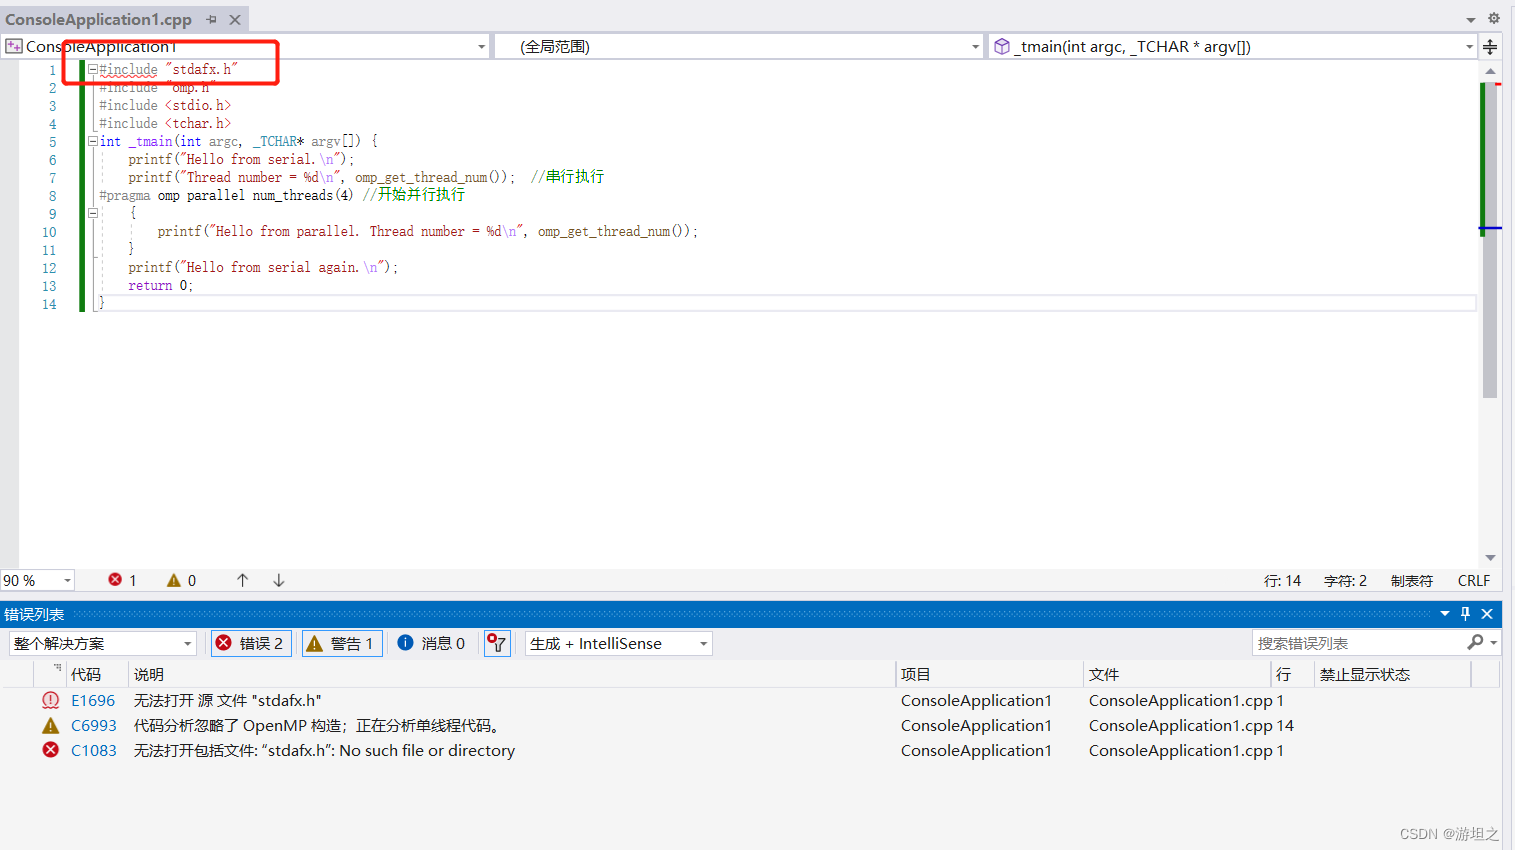The width and height of the screenshot is (1515, 850).
Task: Select the '无法打开 源 文件 "stdafx.h"' description
Action: [228, 701]
